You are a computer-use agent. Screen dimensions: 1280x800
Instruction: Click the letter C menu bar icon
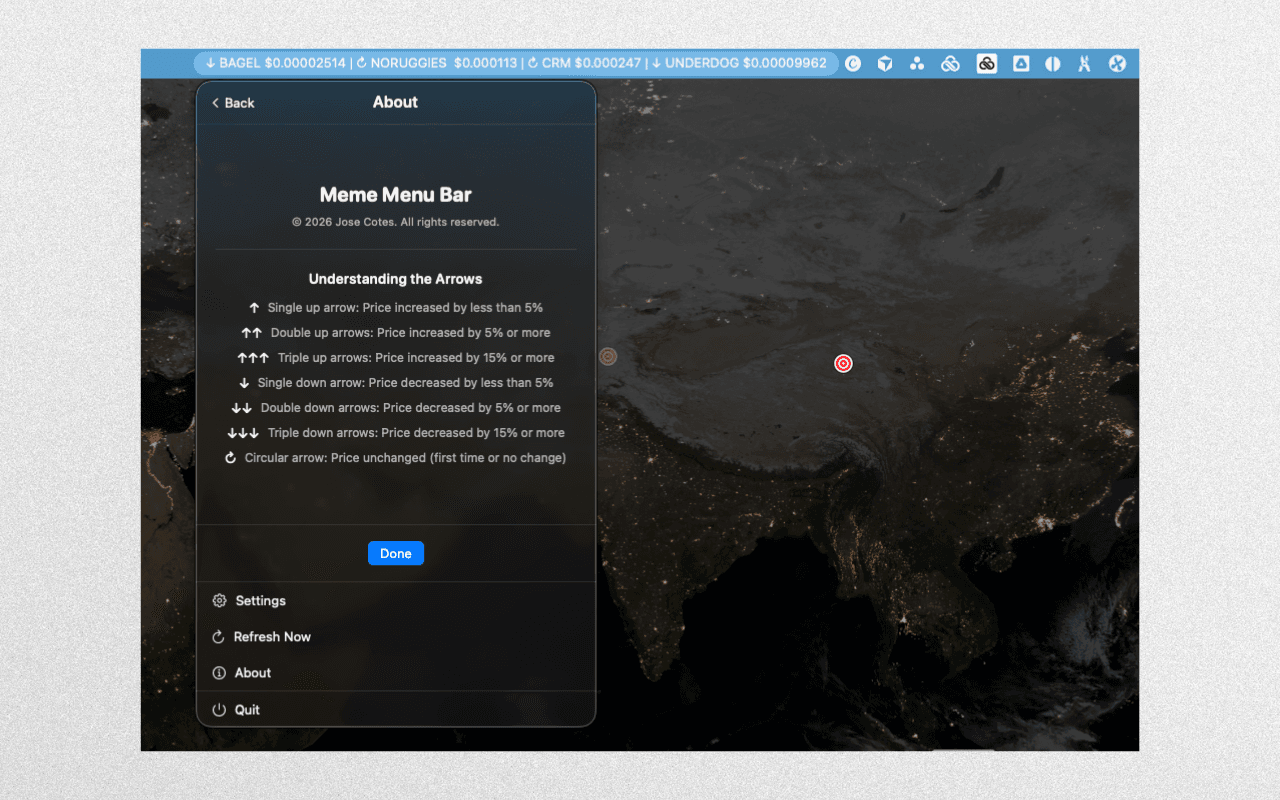tap(852, 63)
